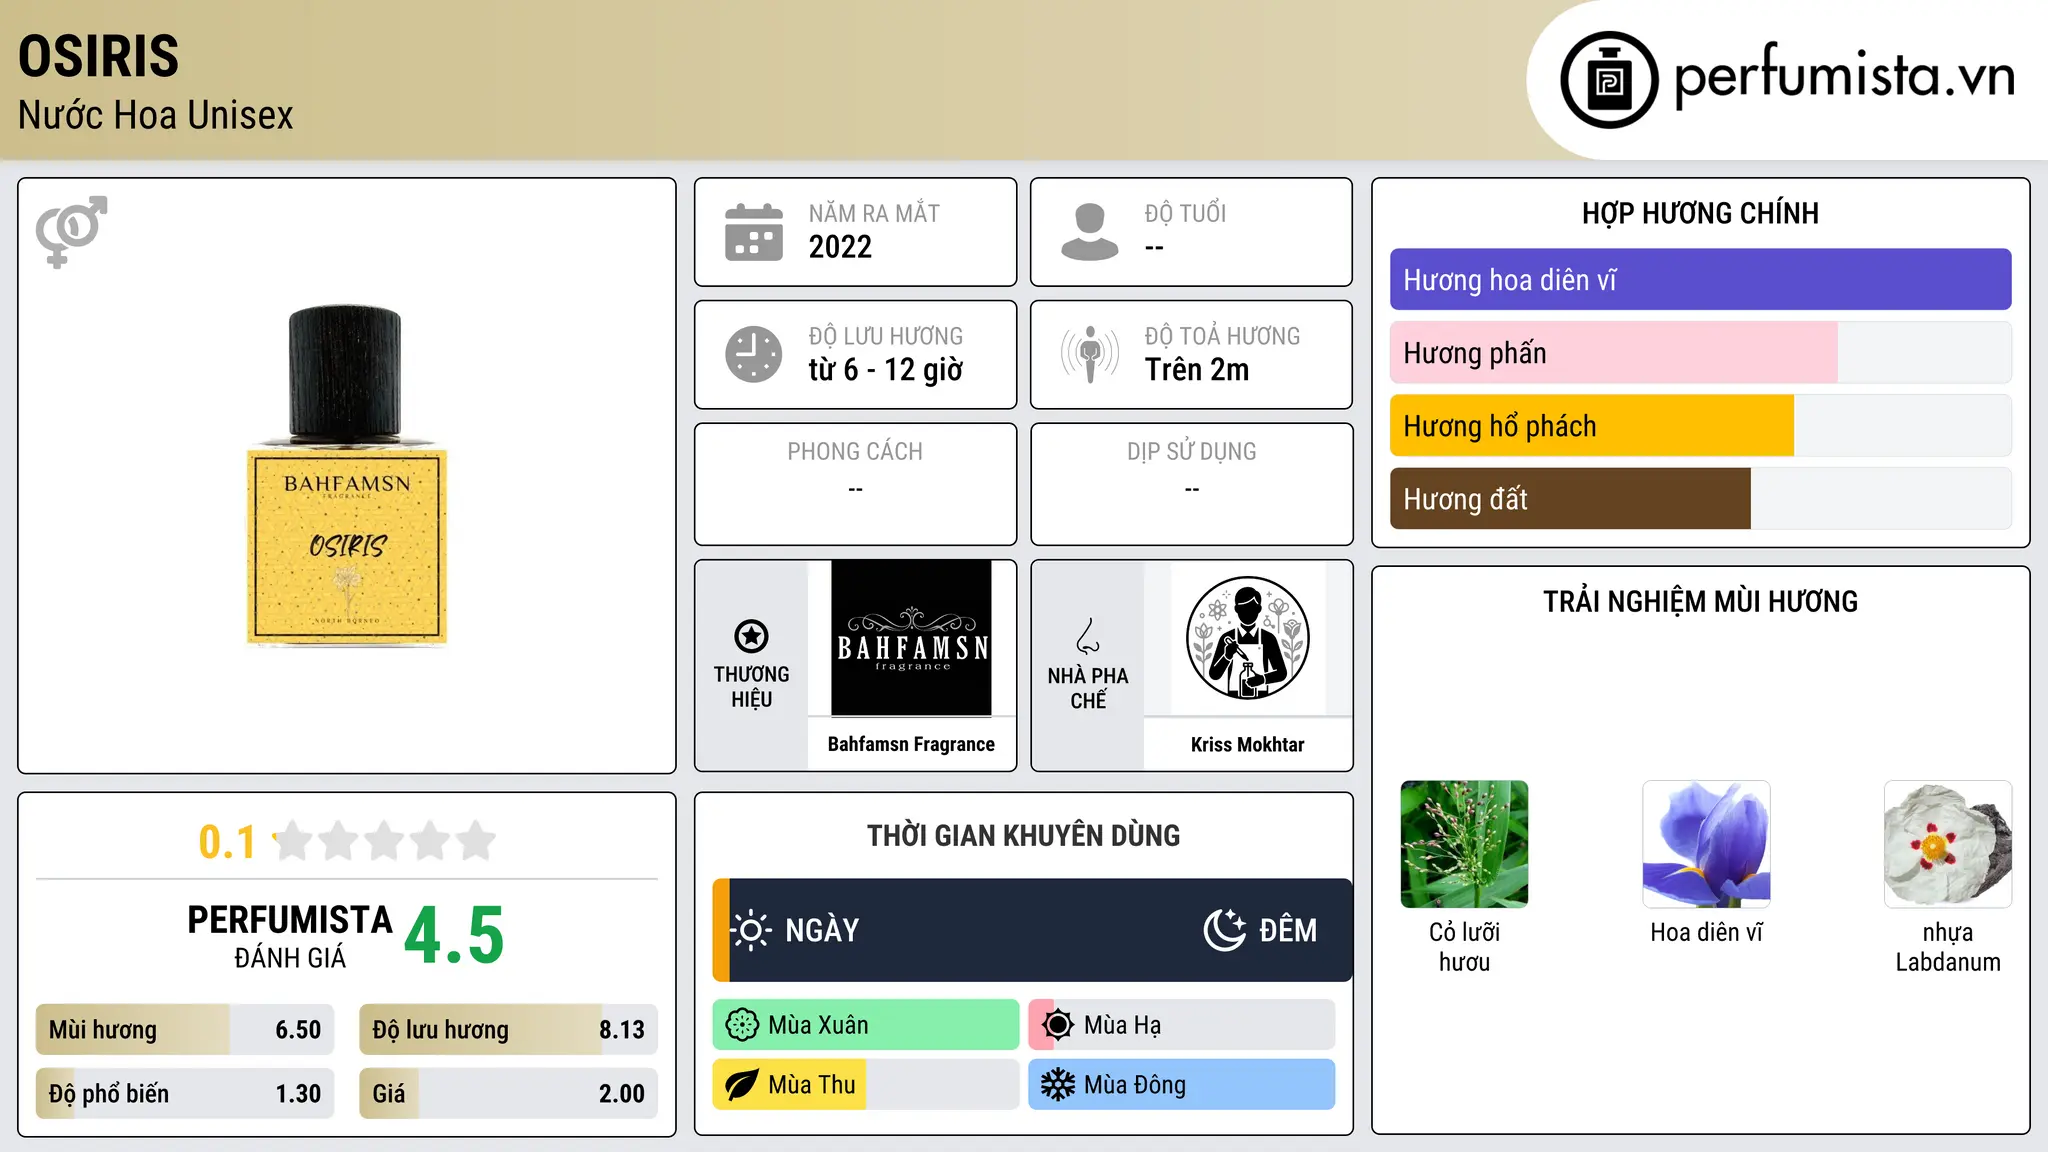
Task: Click the unisex gender symbol icon
Action: [x=71, y=231]
